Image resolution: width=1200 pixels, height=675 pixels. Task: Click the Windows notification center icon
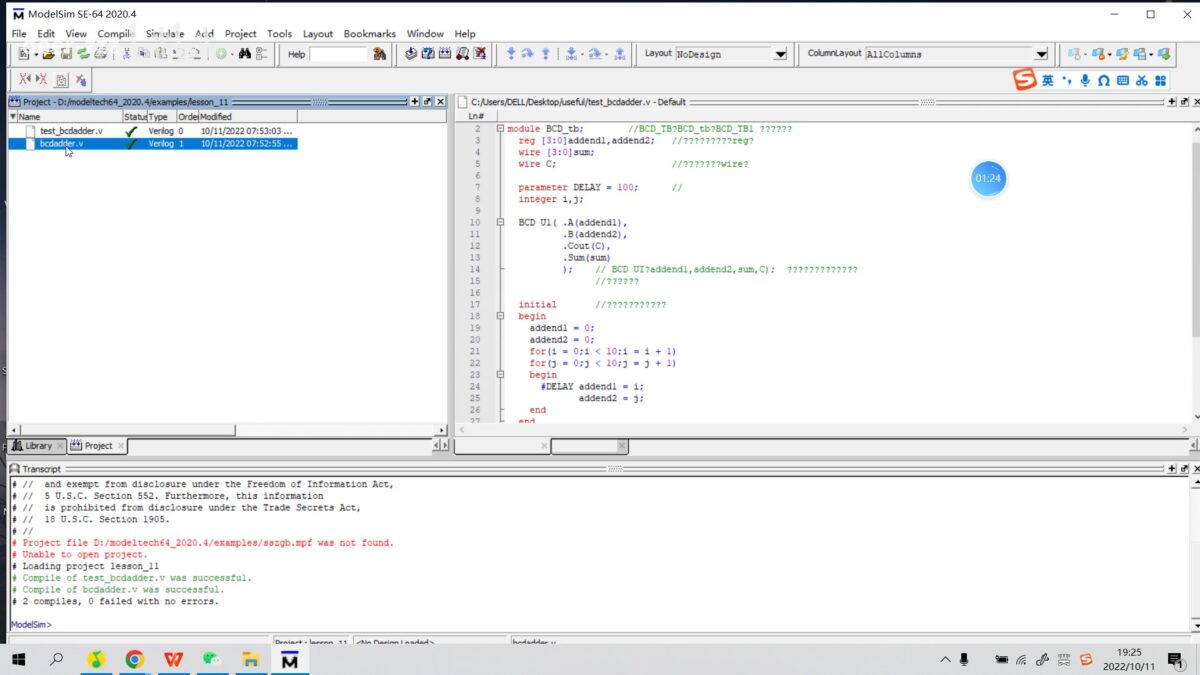tap(1176, 659)
